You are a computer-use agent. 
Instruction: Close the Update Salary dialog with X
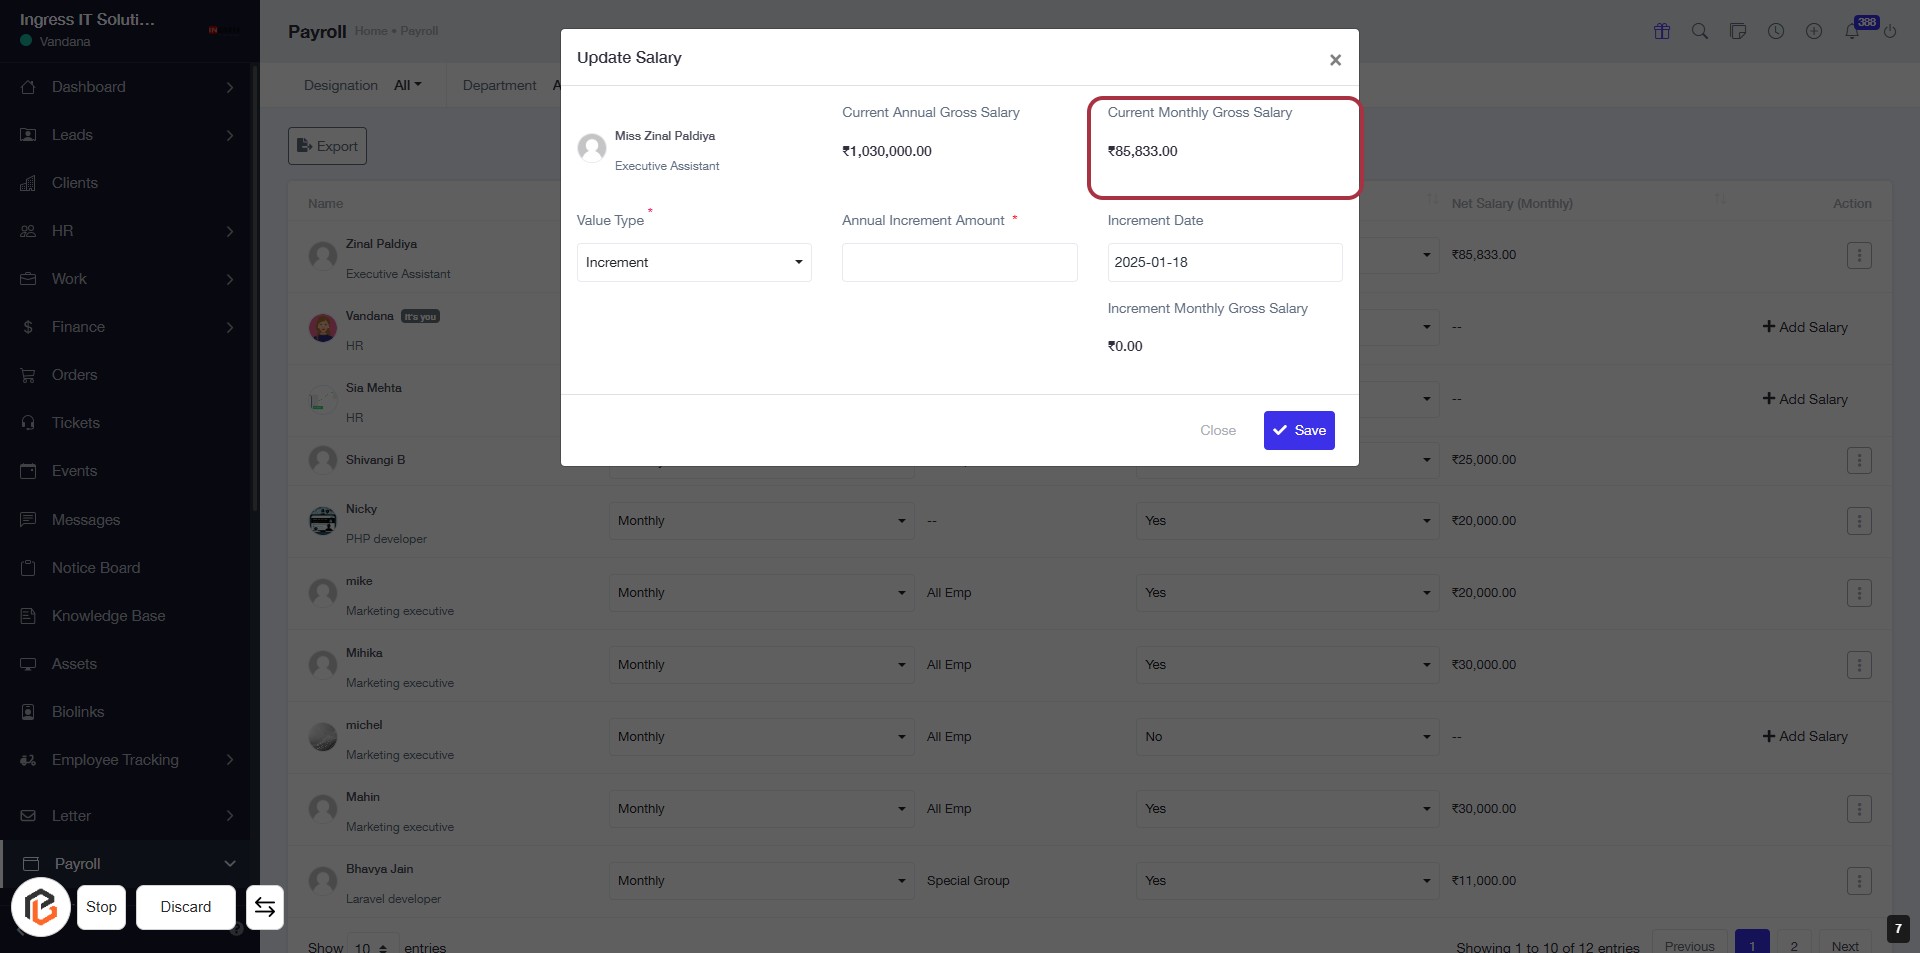click(x=1335, y=60)
